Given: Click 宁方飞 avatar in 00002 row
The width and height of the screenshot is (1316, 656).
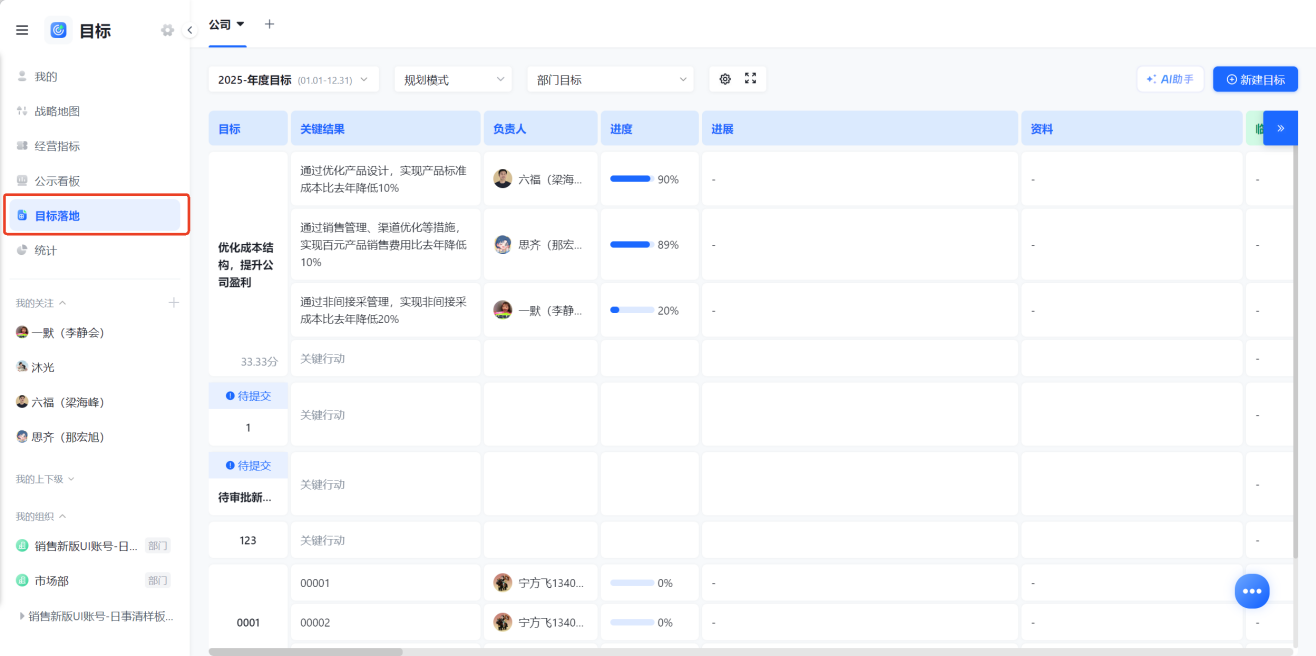Looking at the screenshot, I should coord(503,622).
